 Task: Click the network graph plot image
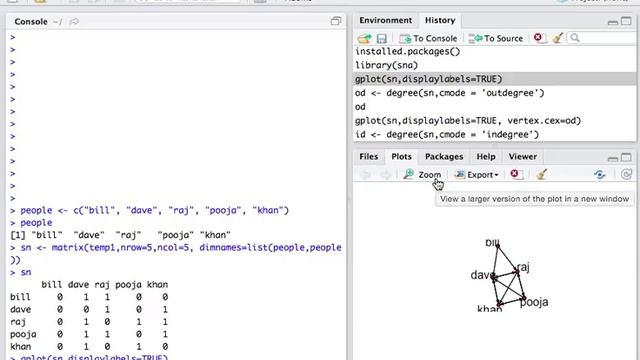(x=509, y=276)
